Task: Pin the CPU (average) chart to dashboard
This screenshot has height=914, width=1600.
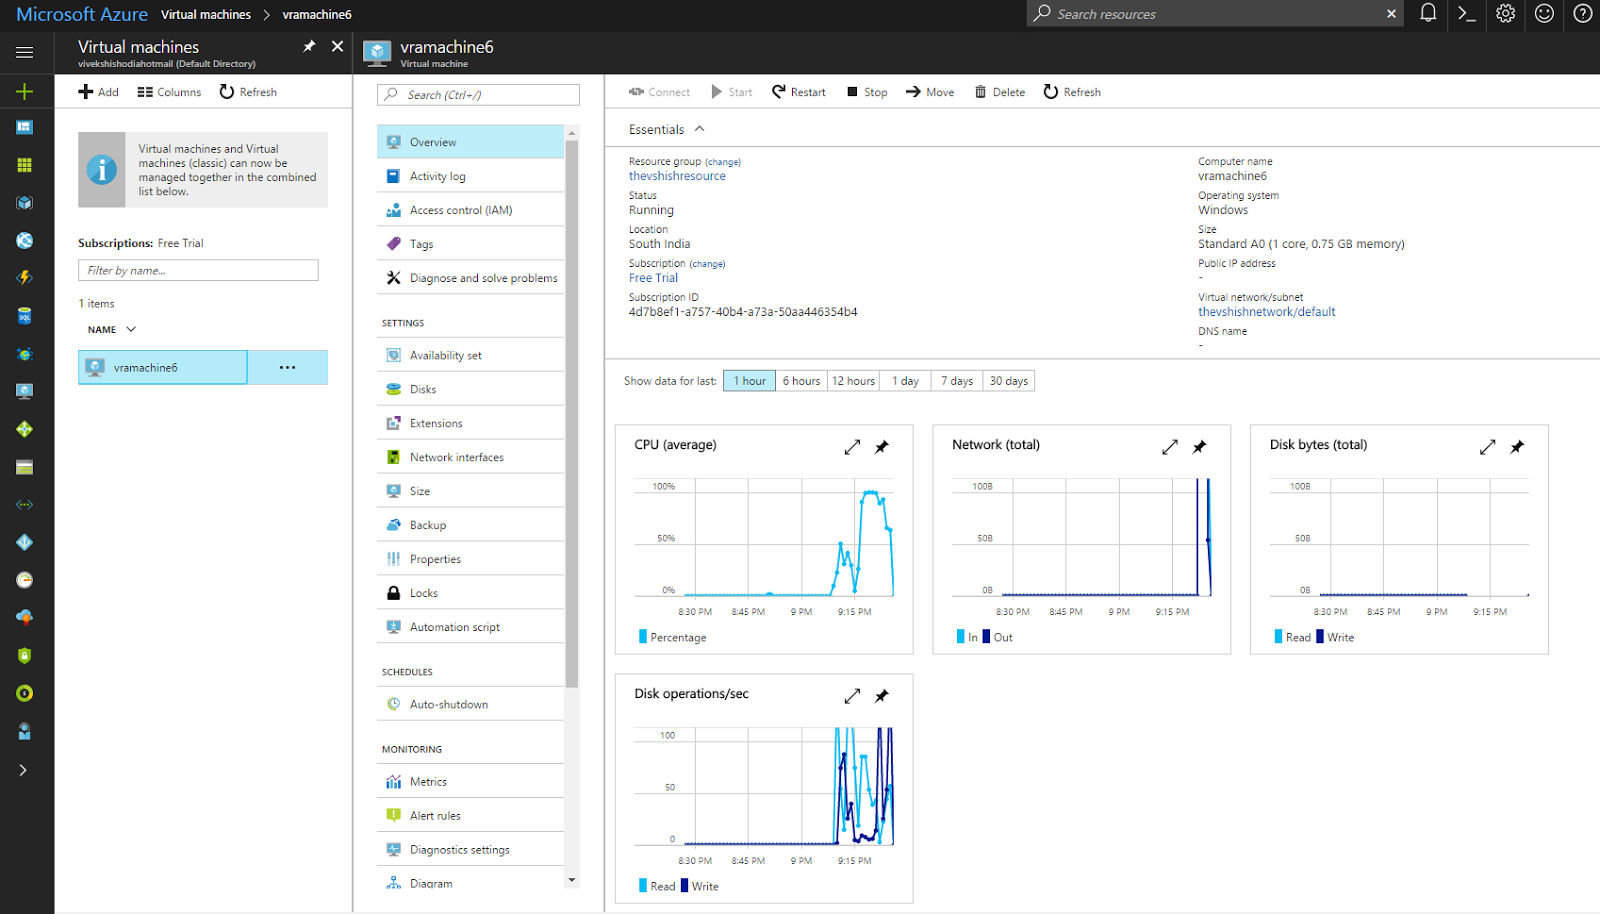Action: pos(882,447)
